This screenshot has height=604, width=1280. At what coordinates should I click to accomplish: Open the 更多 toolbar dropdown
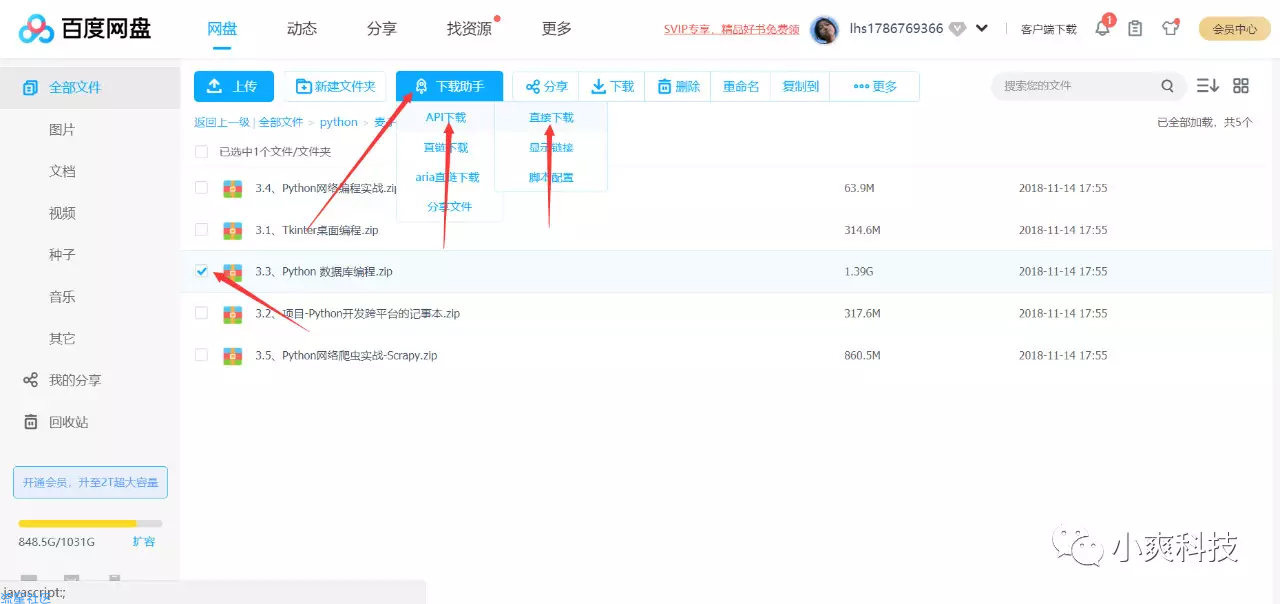coord(875,87)
